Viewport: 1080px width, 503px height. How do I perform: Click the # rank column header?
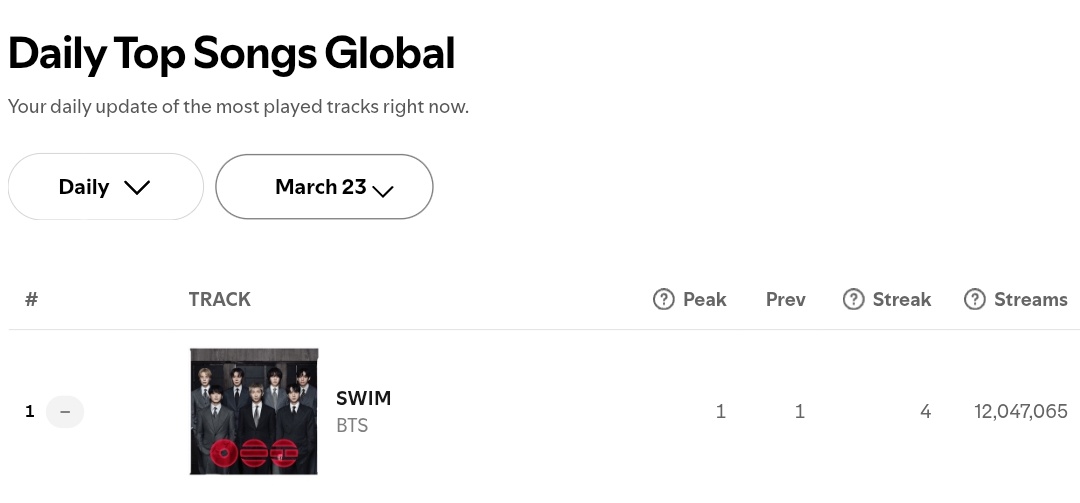[31, 299]
